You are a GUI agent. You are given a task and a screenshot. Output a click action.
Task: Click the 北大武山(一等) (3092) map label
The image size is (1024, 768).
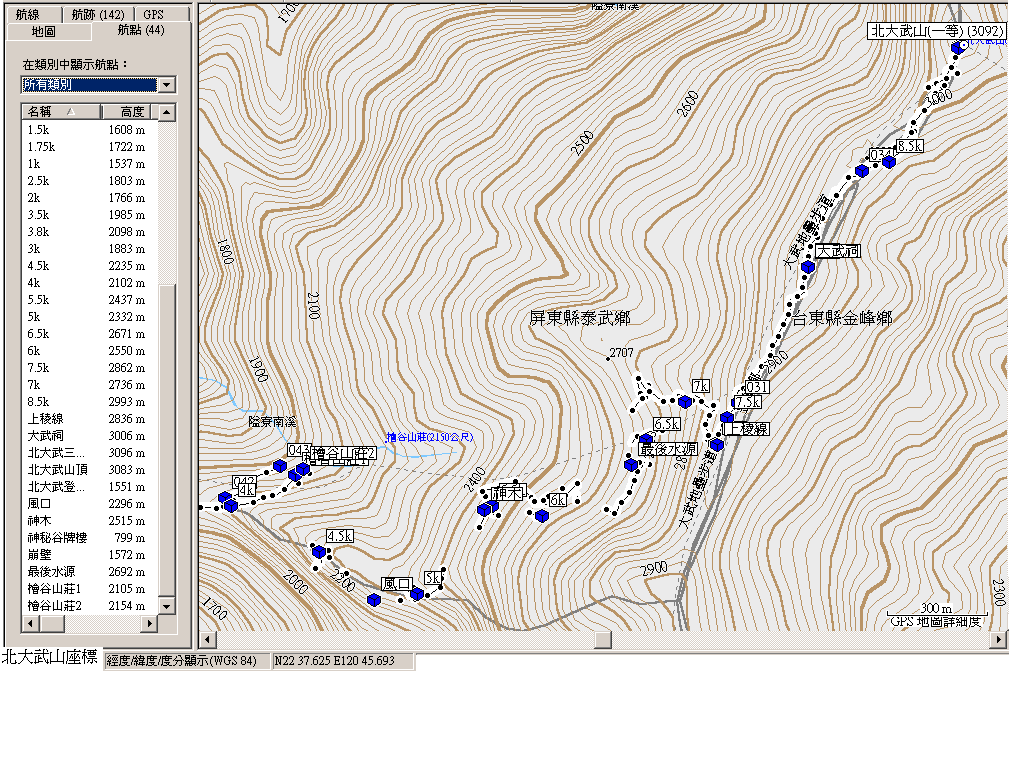(x=937, y=31)
